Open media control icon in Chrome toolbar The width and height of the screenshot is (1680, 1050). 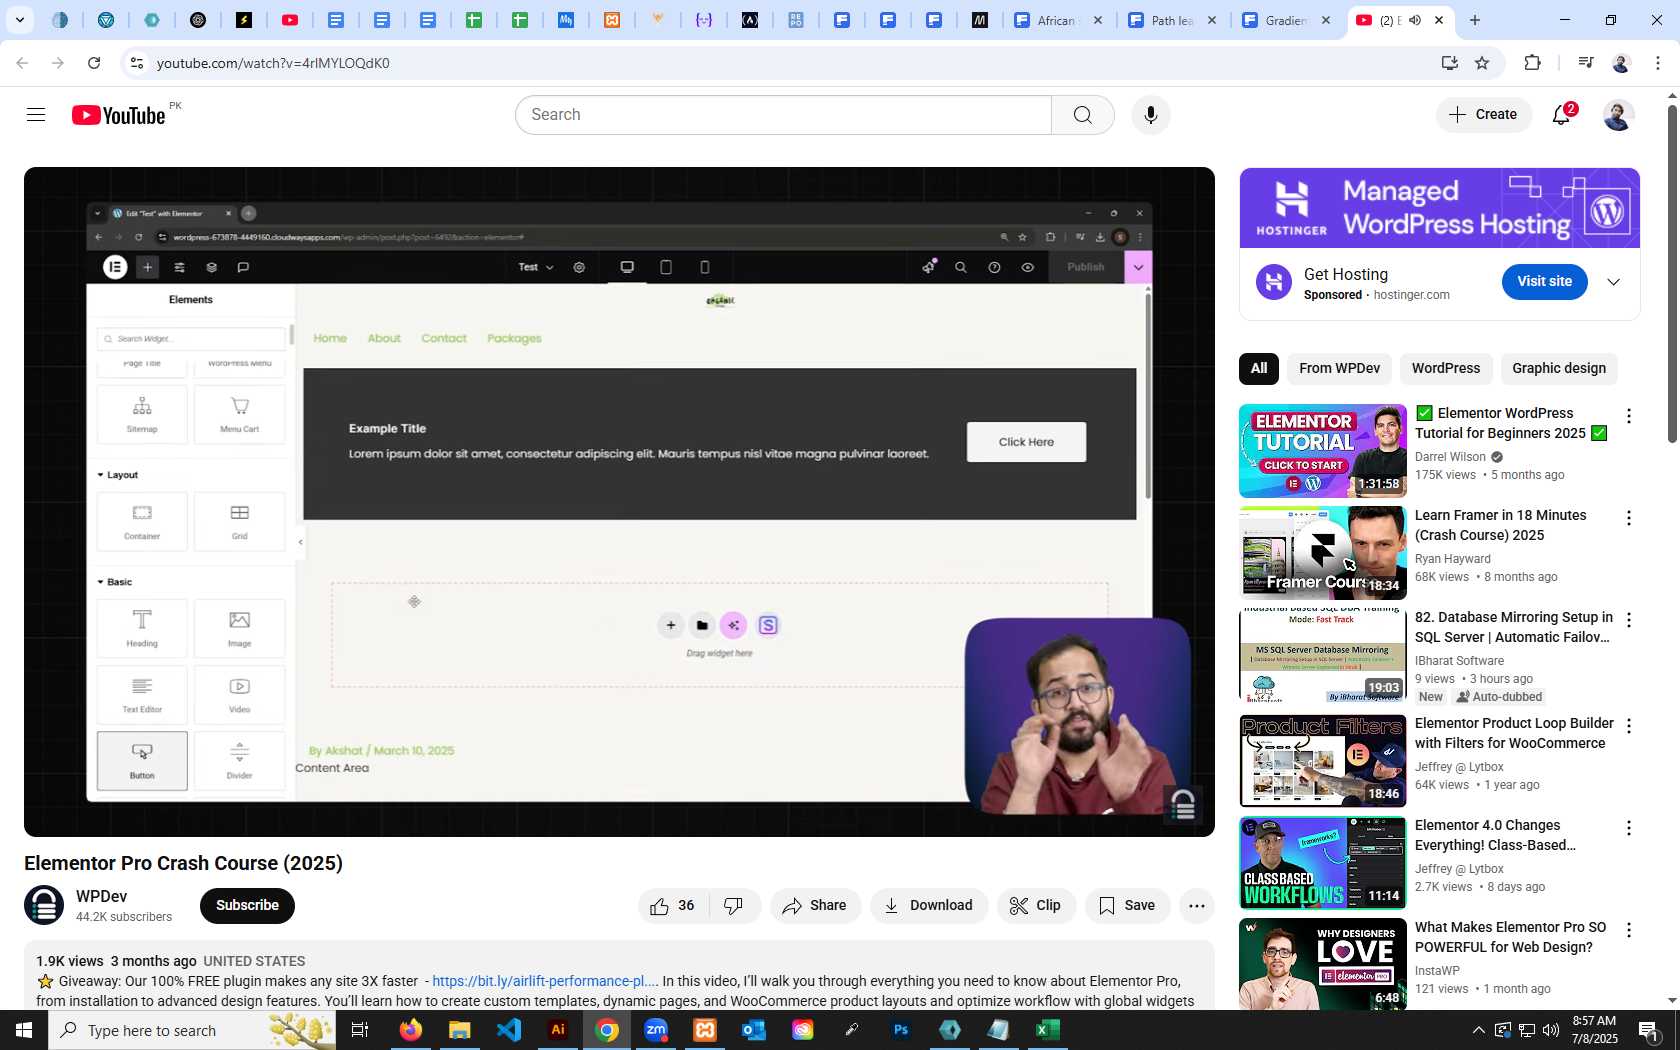1585,63
